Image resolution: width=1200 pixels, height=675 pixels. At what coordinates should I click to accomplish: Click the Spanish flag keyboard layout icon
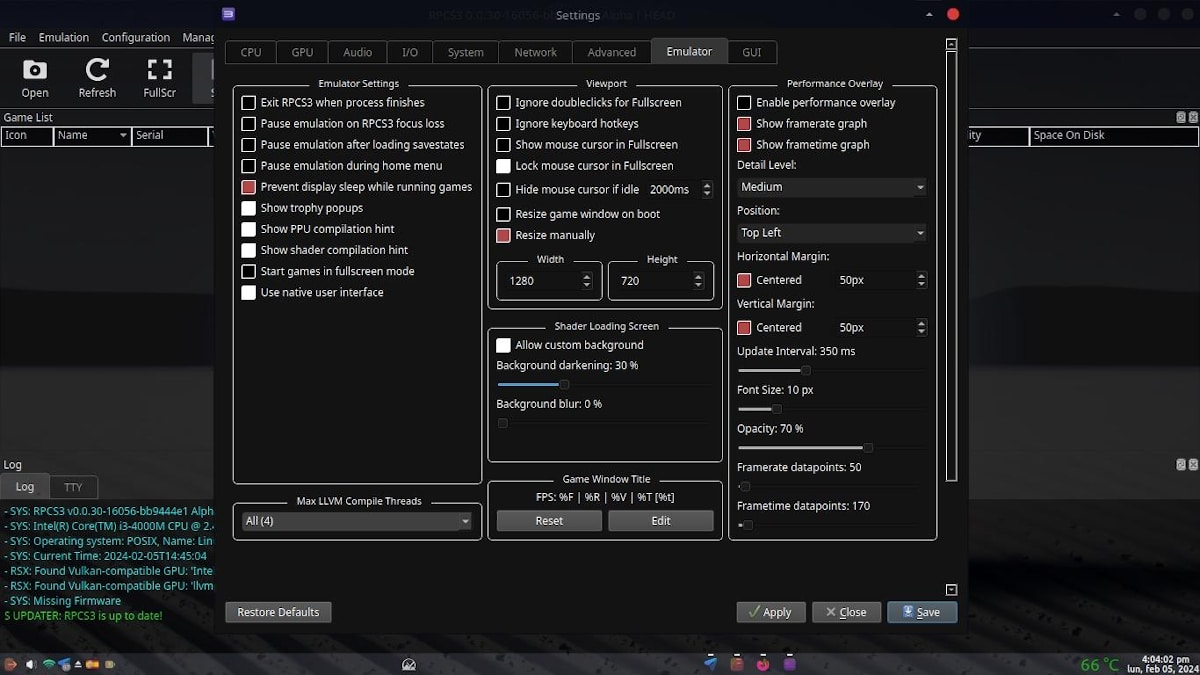point(92,664)
